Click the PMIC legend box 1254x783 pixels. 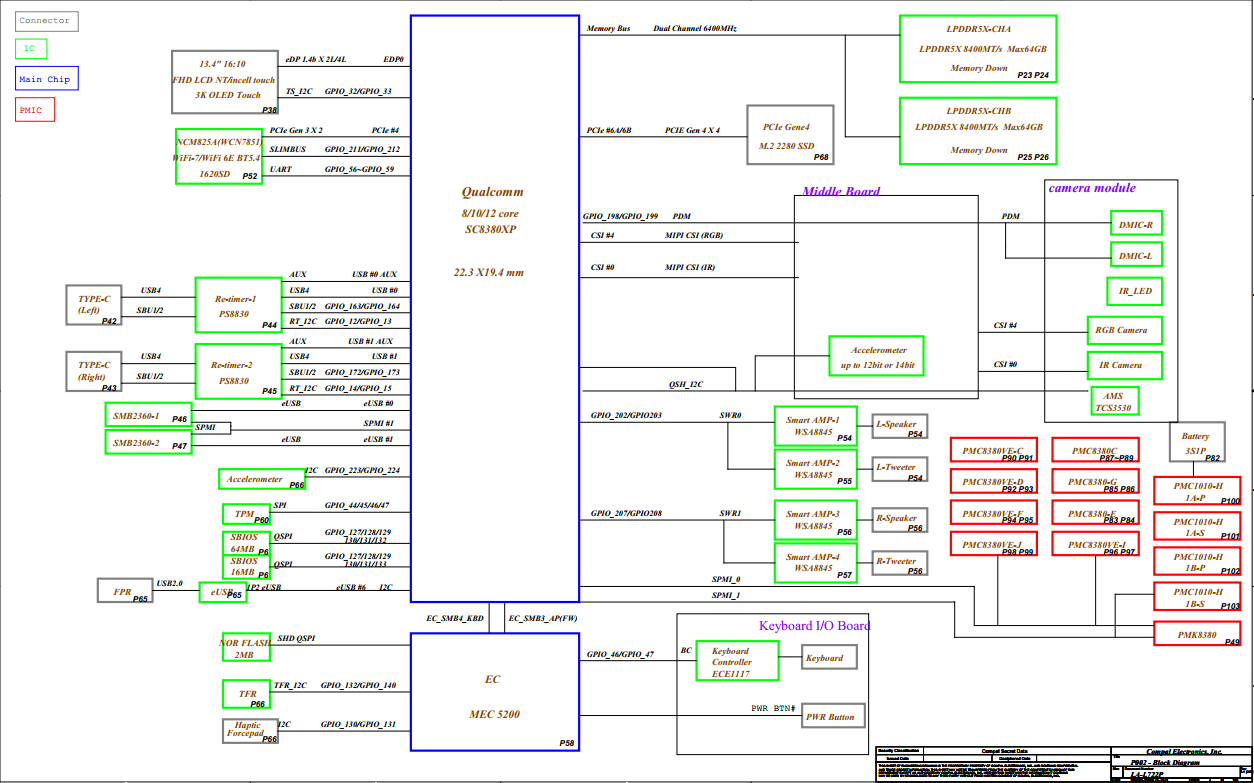(x=35, y=110)
